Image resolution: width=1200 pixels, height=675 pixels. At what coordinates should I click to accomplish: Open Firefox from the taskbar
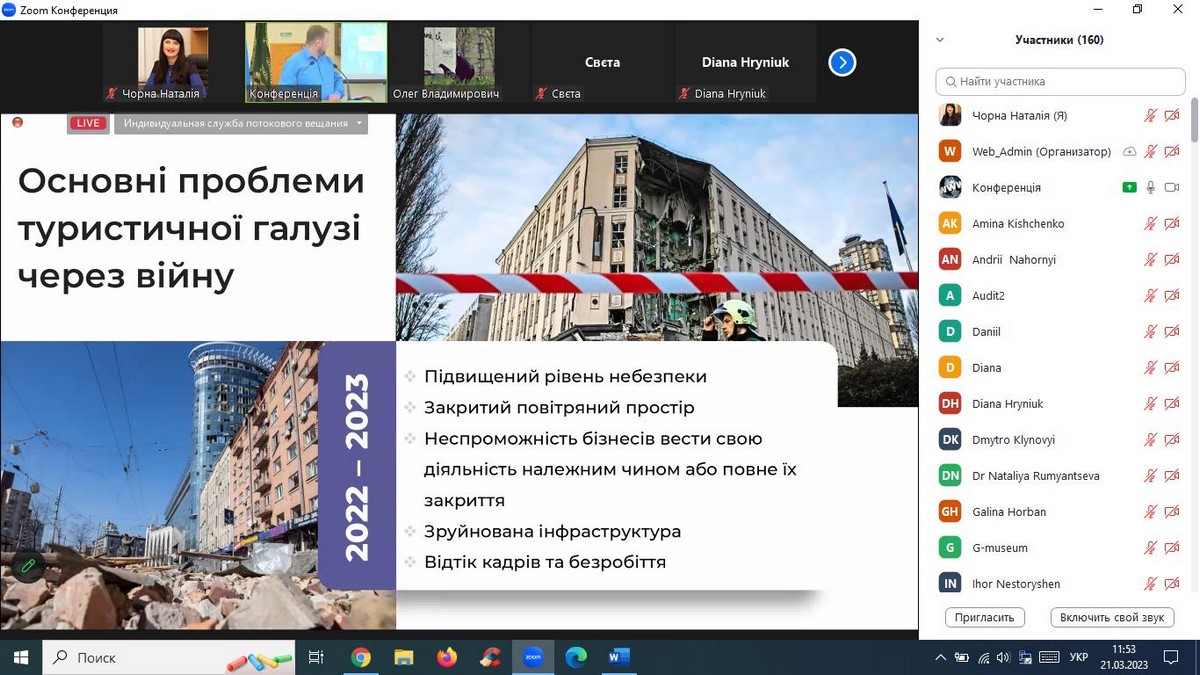point(447,657)
